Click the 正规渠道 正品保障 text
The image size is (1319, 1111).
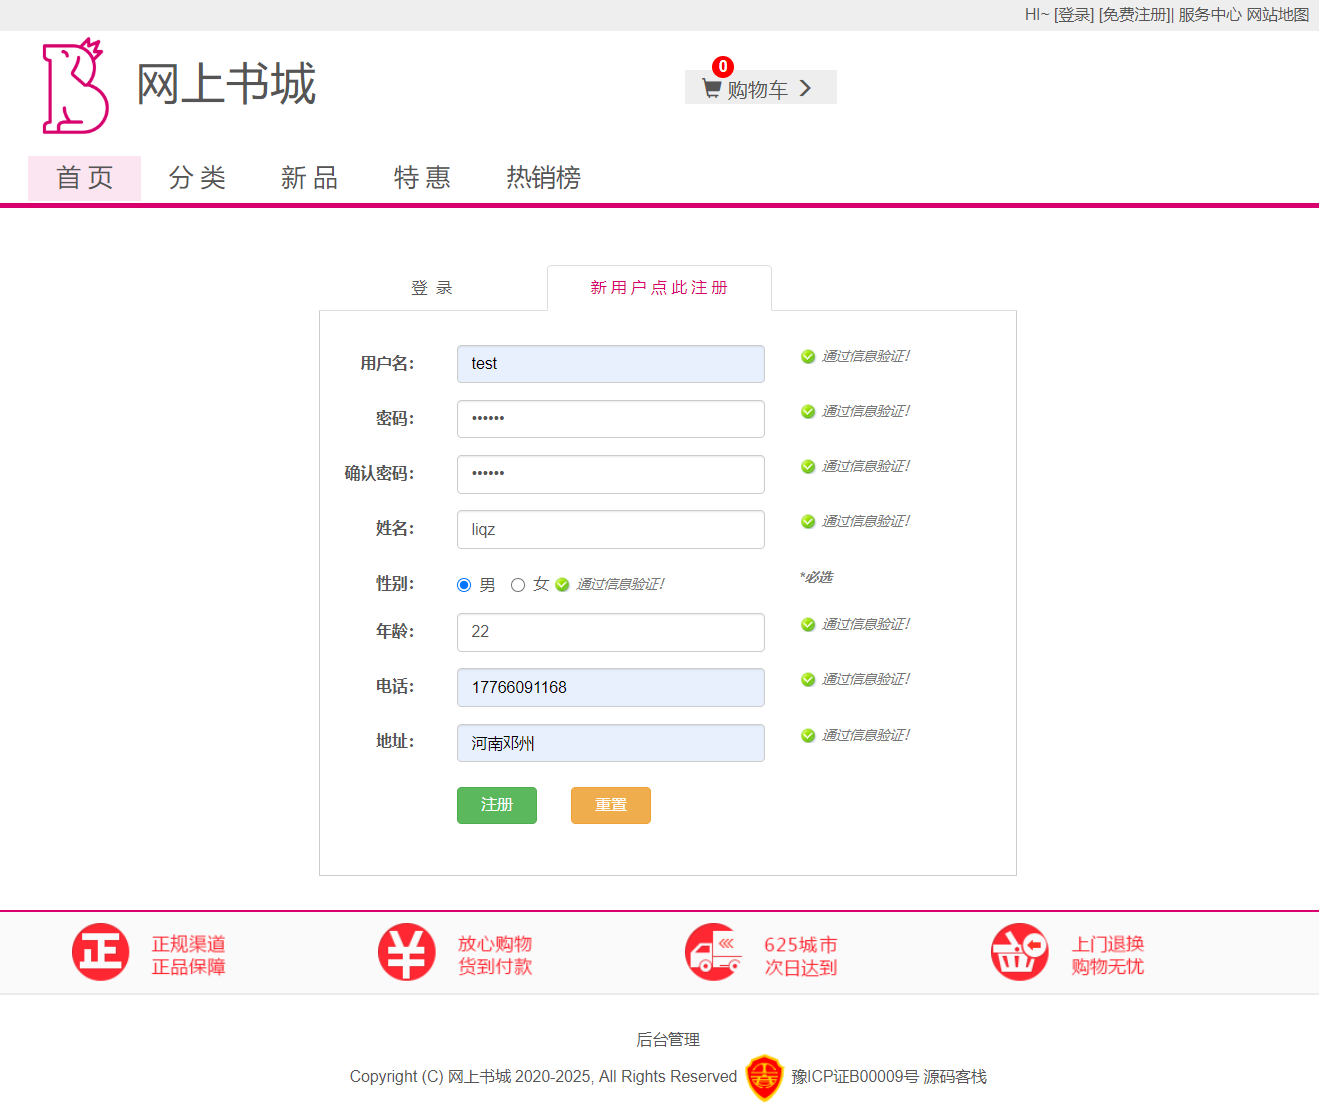(x=188, y=955)
